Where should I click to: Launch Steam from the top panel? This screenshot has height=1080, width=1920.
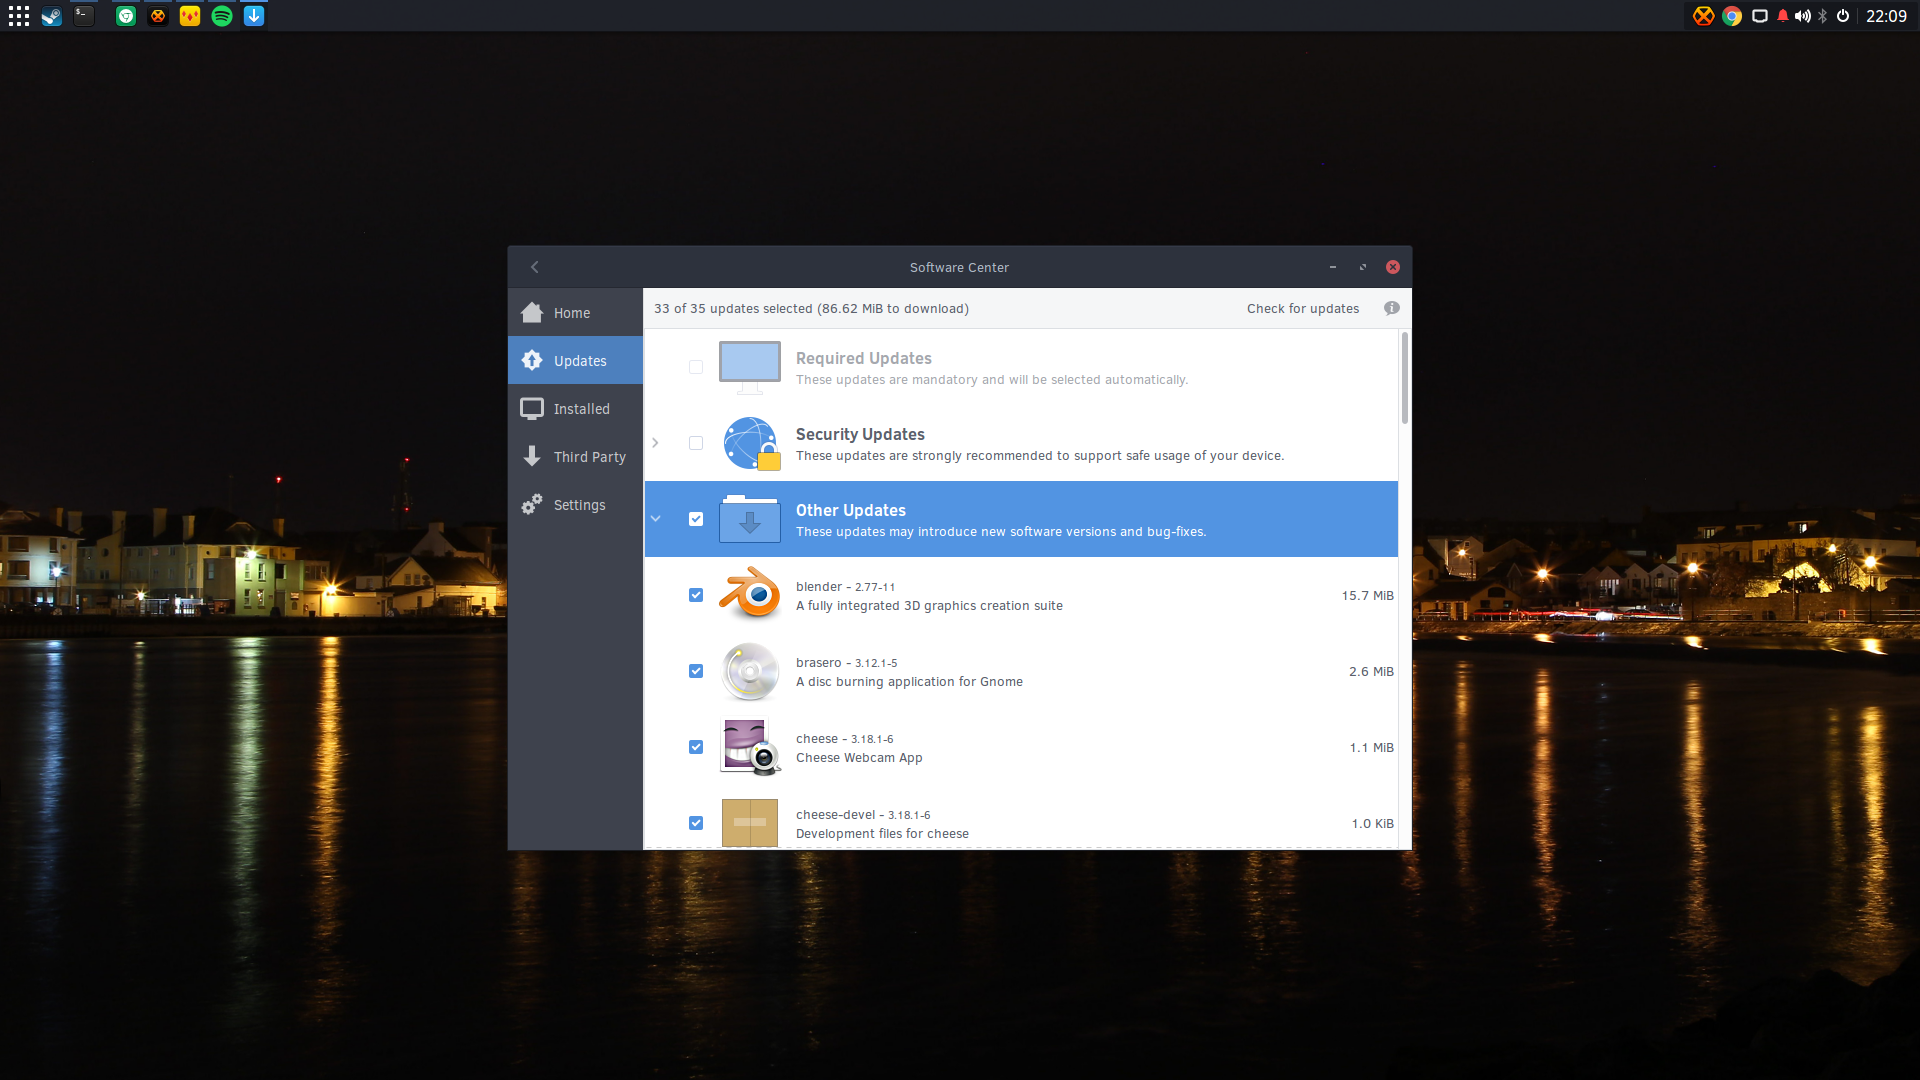click(52, 16)
